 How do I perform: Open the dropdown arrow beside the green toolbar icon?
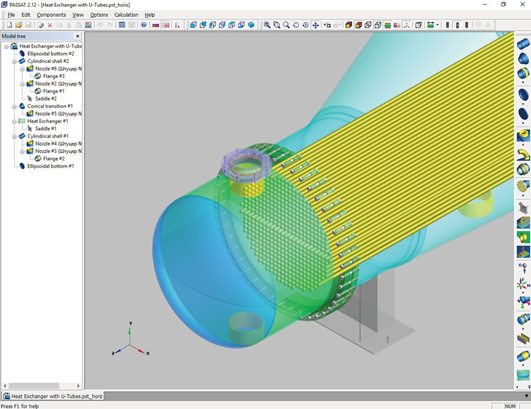coord(438,25)
